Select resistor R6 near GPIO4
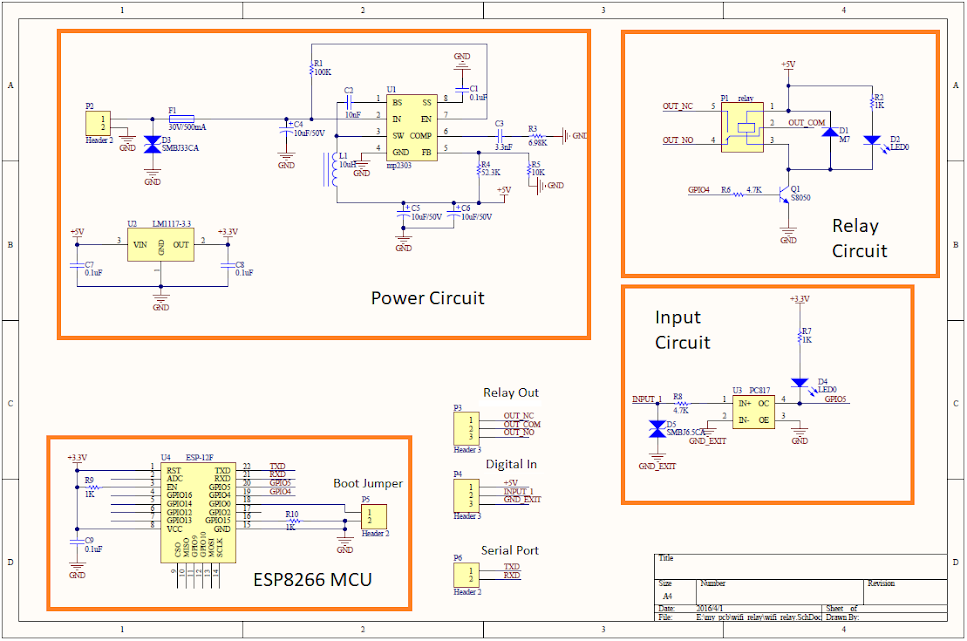 738,194
